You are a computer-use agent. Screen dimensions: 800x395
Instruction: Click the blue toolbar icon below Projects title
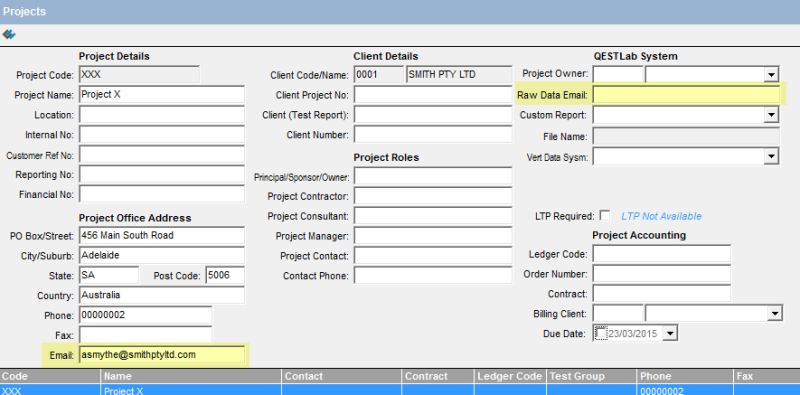(9, 35)
